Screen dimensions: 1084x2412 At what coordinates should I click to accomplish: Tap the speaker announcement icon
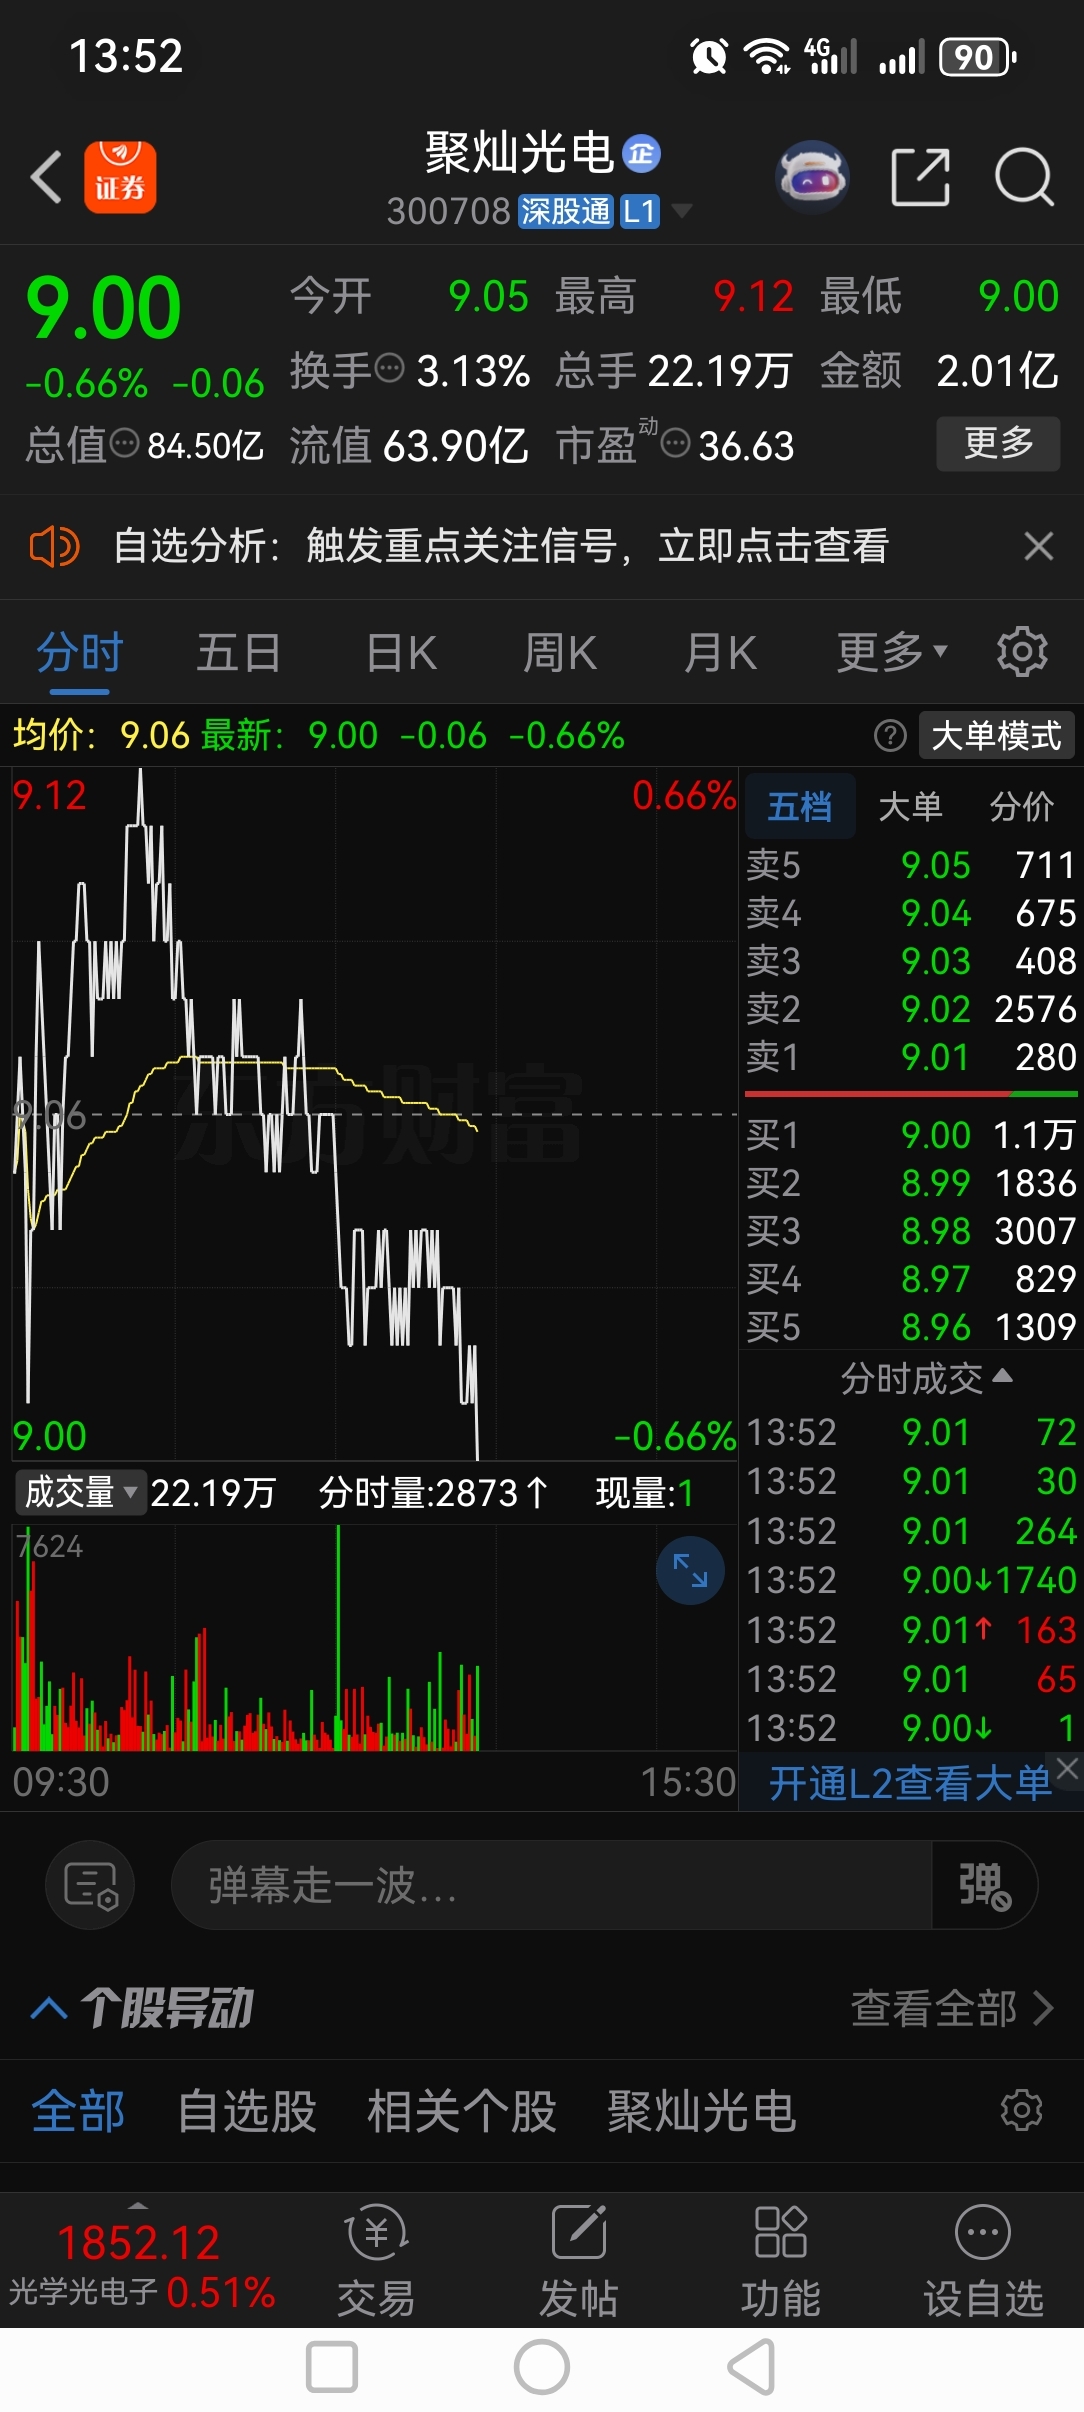pyautogui.click(x=54, y=546)
